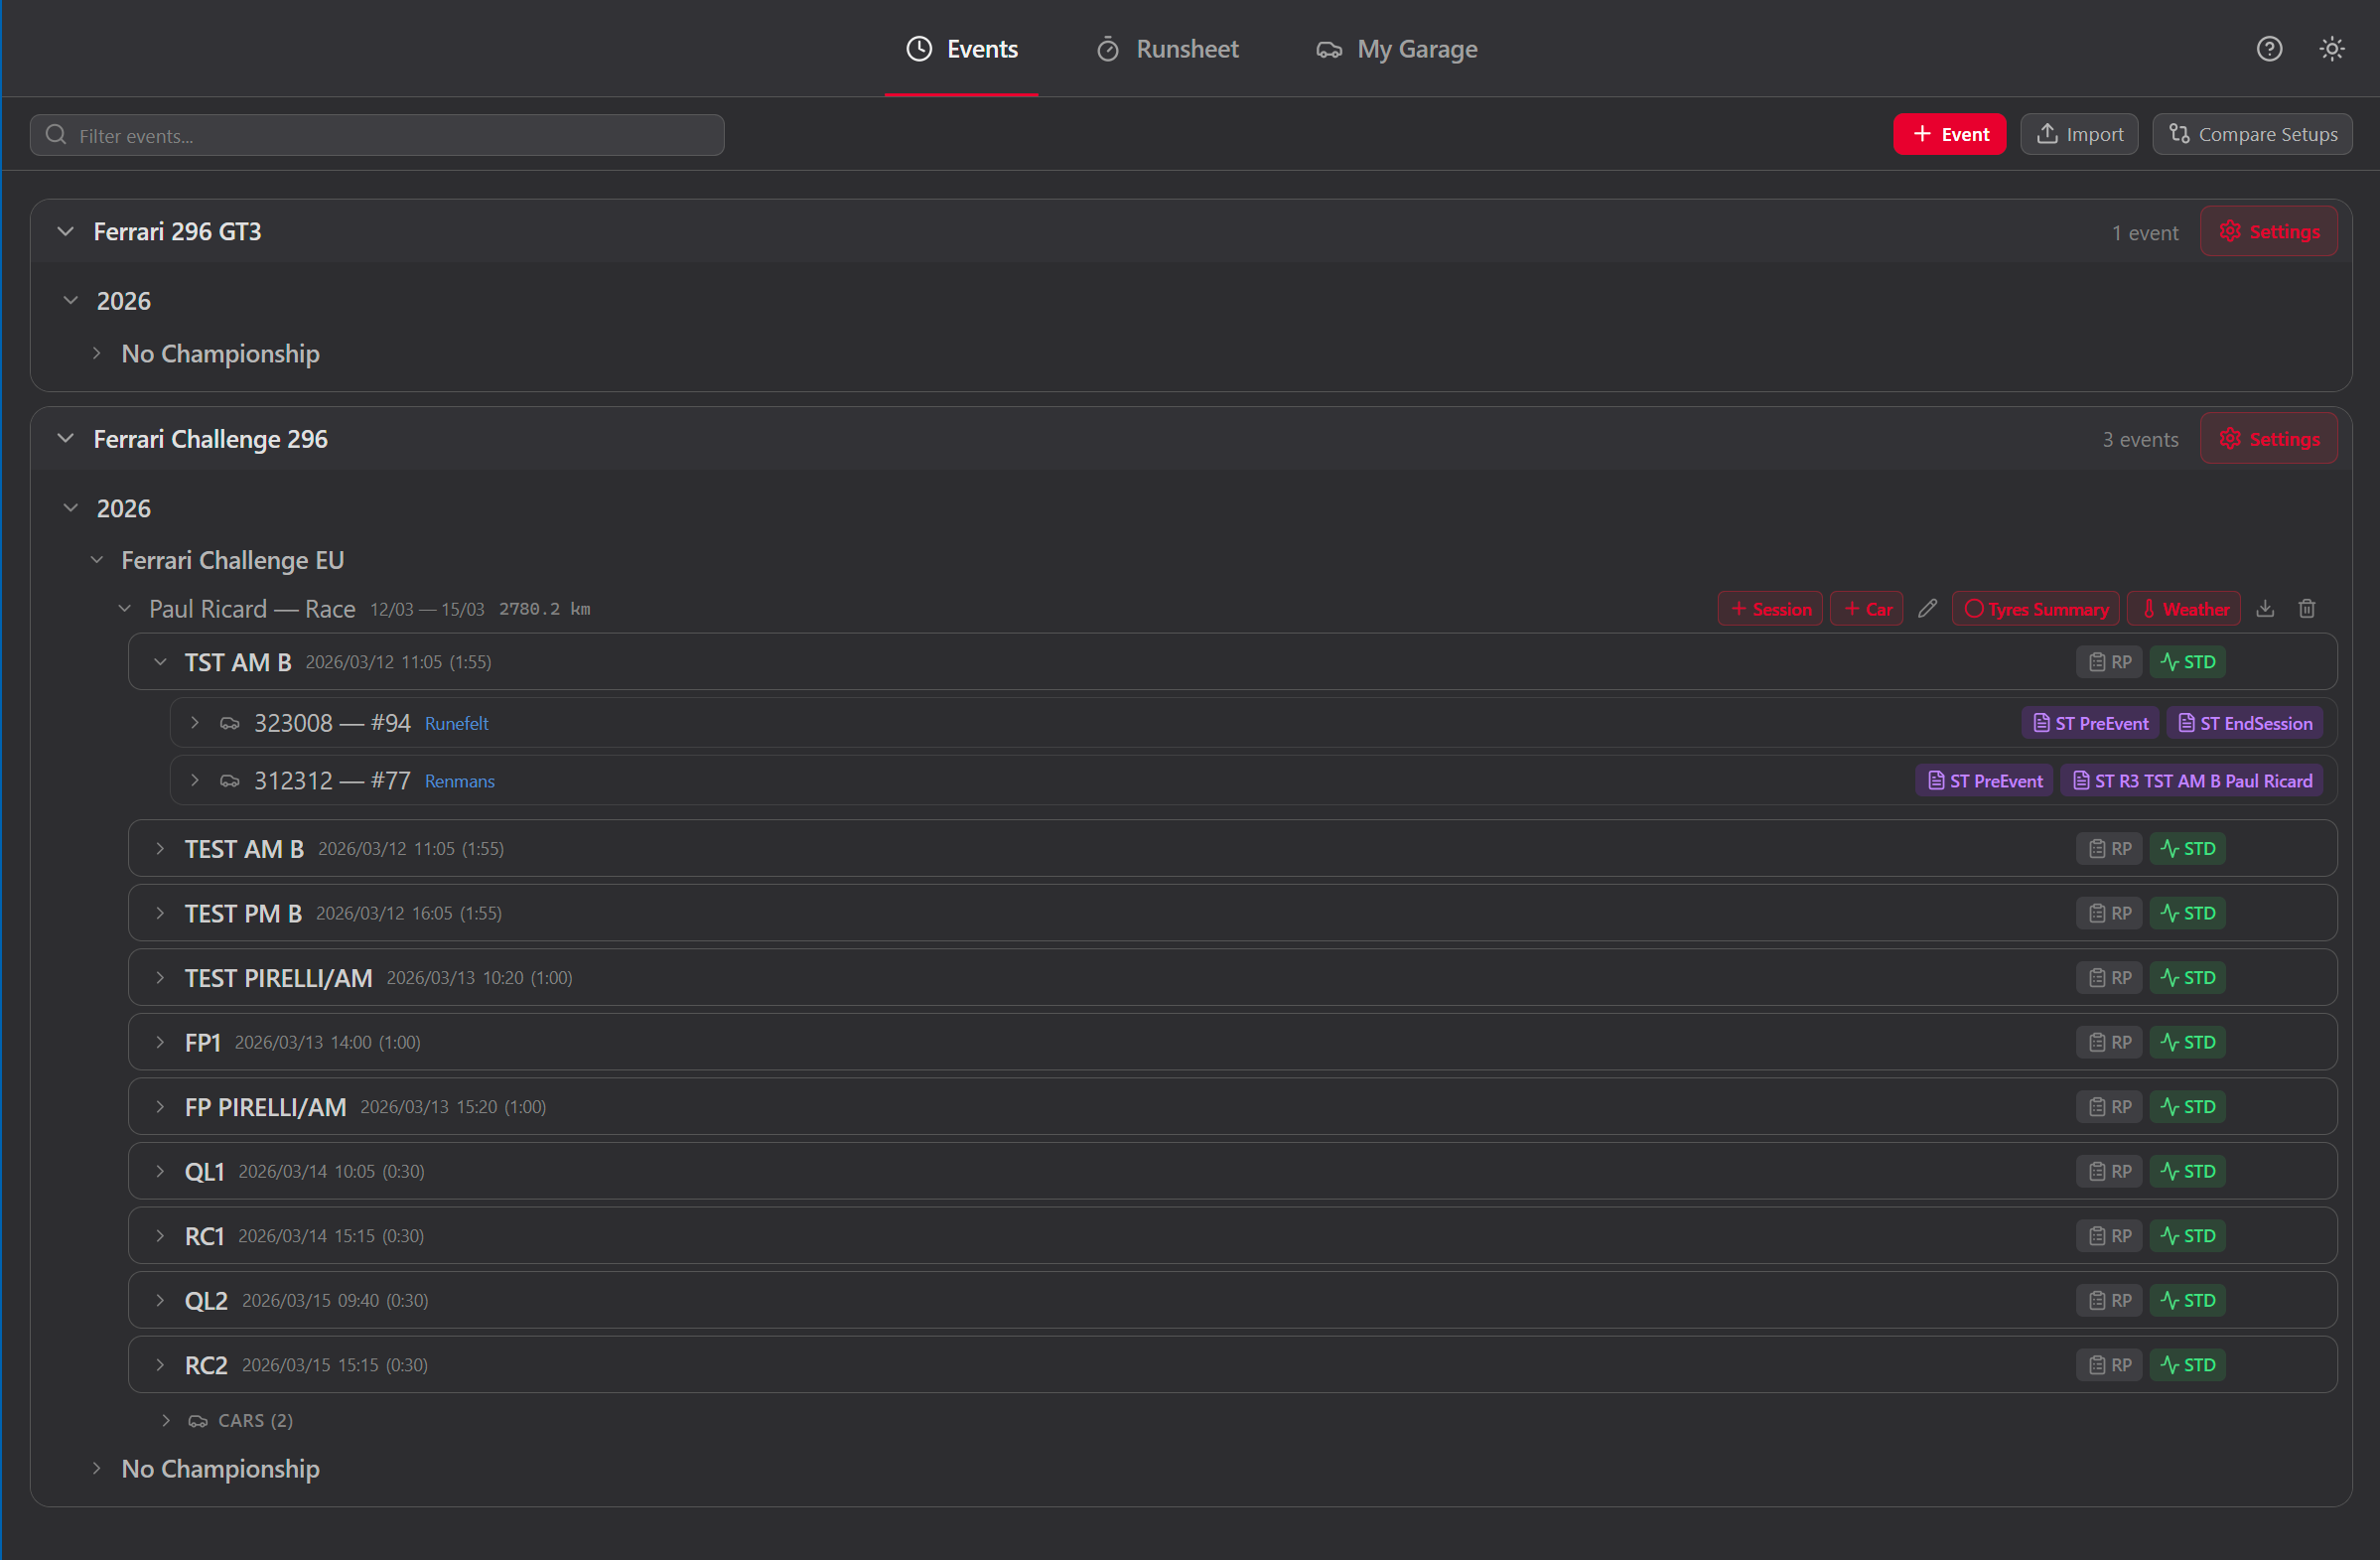
Task: Open help with the question mark icon
Action: [2269, 48]
